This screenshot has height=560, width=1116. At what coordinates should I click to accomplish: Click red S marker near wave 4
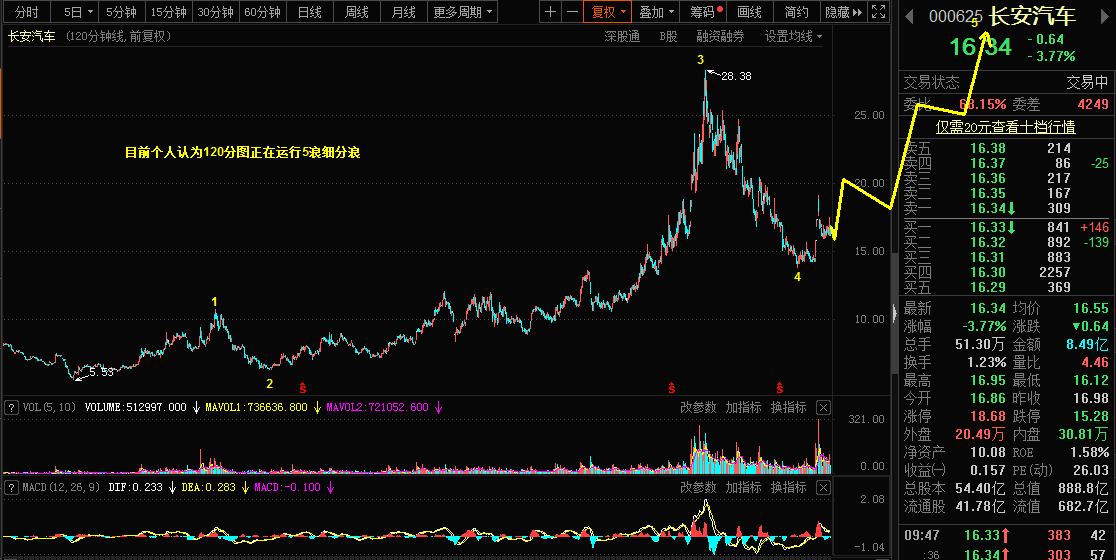pos(779,388)
